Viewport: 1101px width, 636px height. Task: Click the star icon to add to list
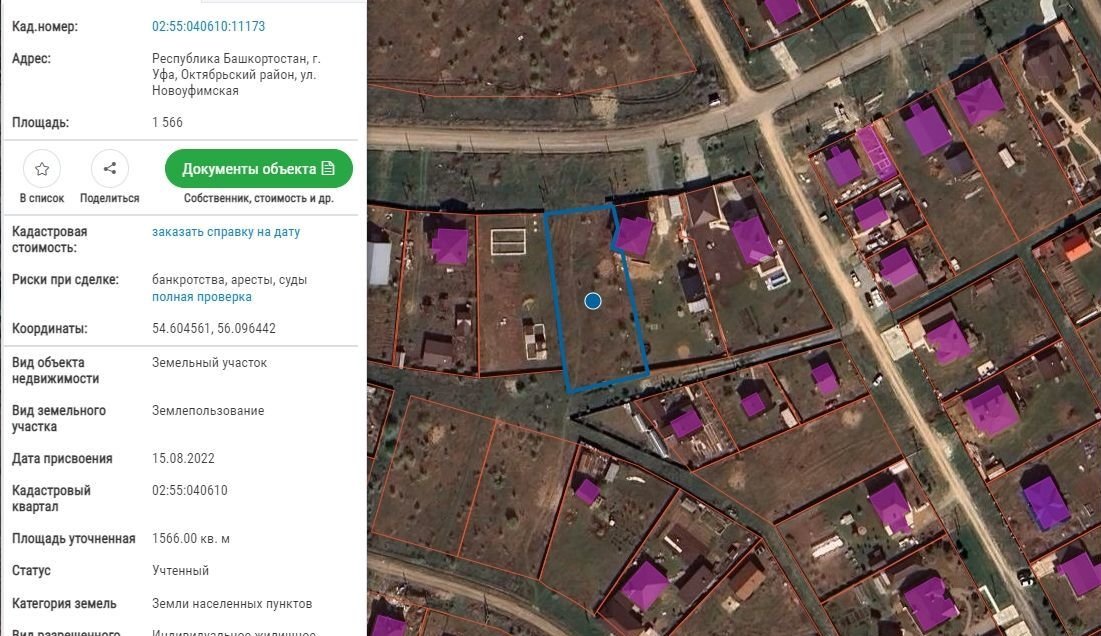42,169
